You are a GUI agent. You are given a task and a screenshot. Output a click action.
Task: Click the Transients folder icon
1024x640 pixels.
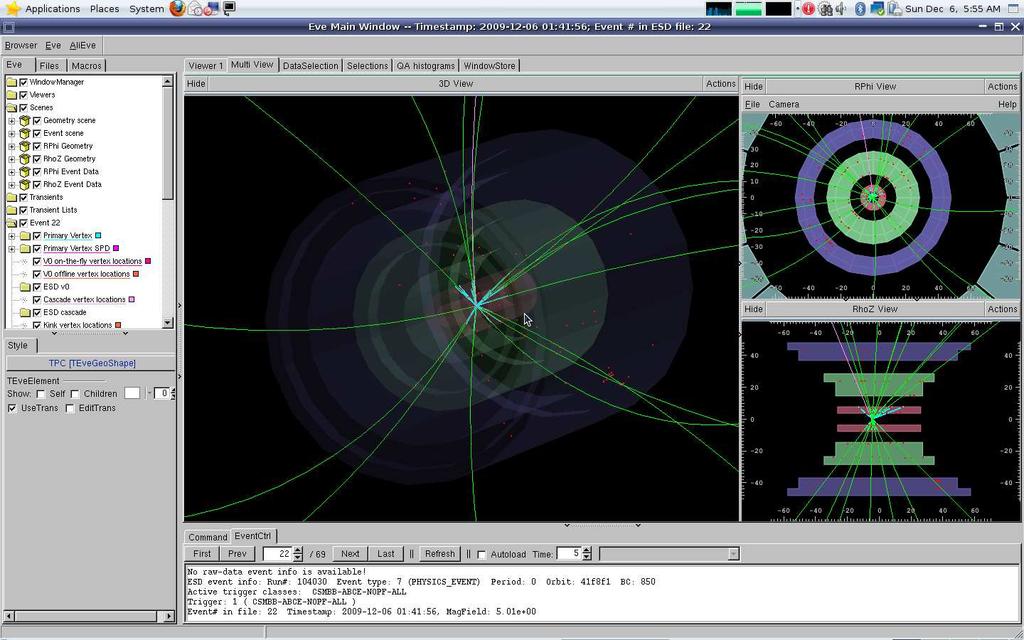pyautogui.click(x=12, y=197)
